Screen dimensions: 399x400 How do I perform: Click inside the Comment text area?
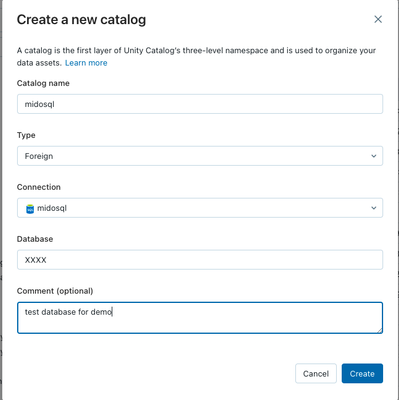tap(200, 318)
